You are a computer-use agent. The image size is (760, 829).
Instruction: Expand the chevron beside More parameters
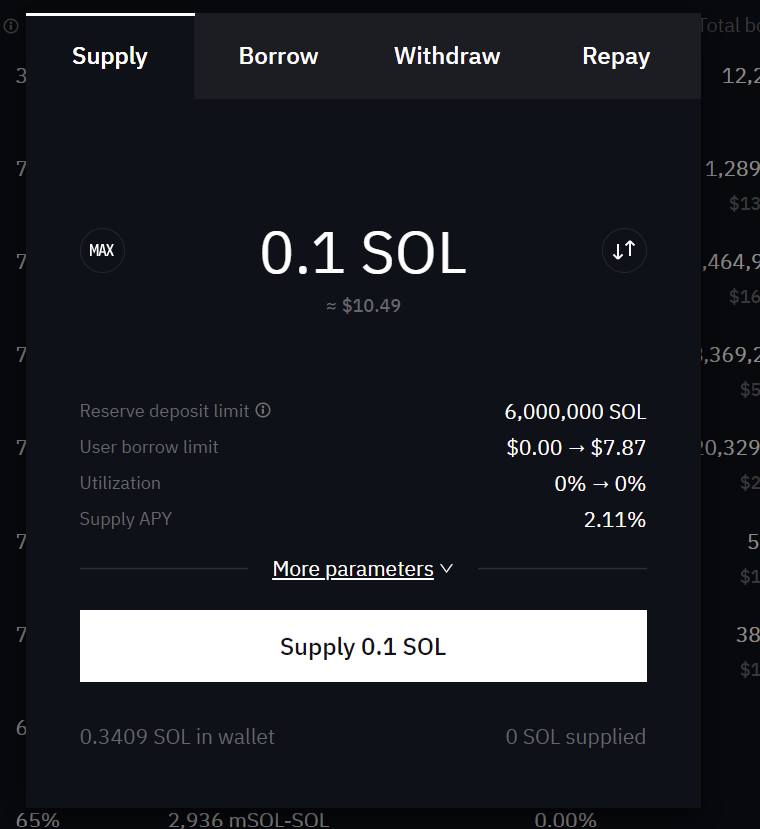(x=447, y=569)
